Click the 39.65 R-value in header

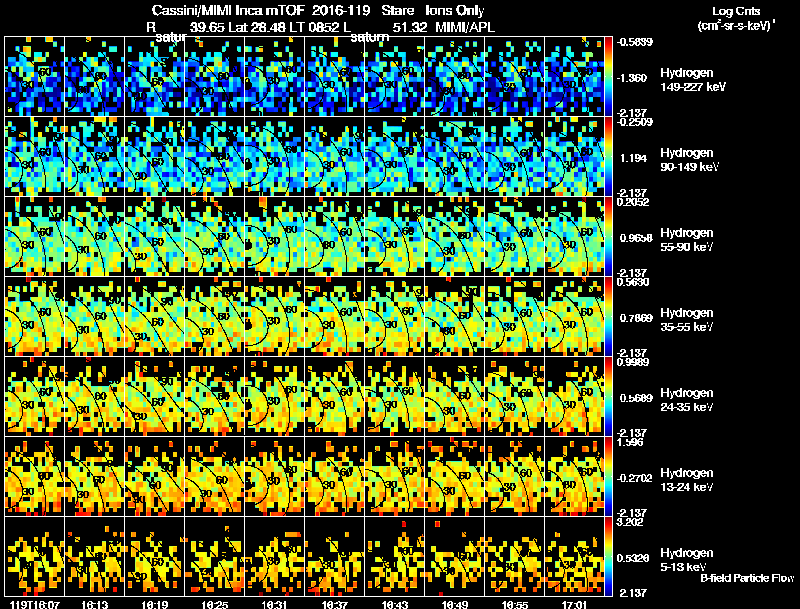(x=207, y=27)
